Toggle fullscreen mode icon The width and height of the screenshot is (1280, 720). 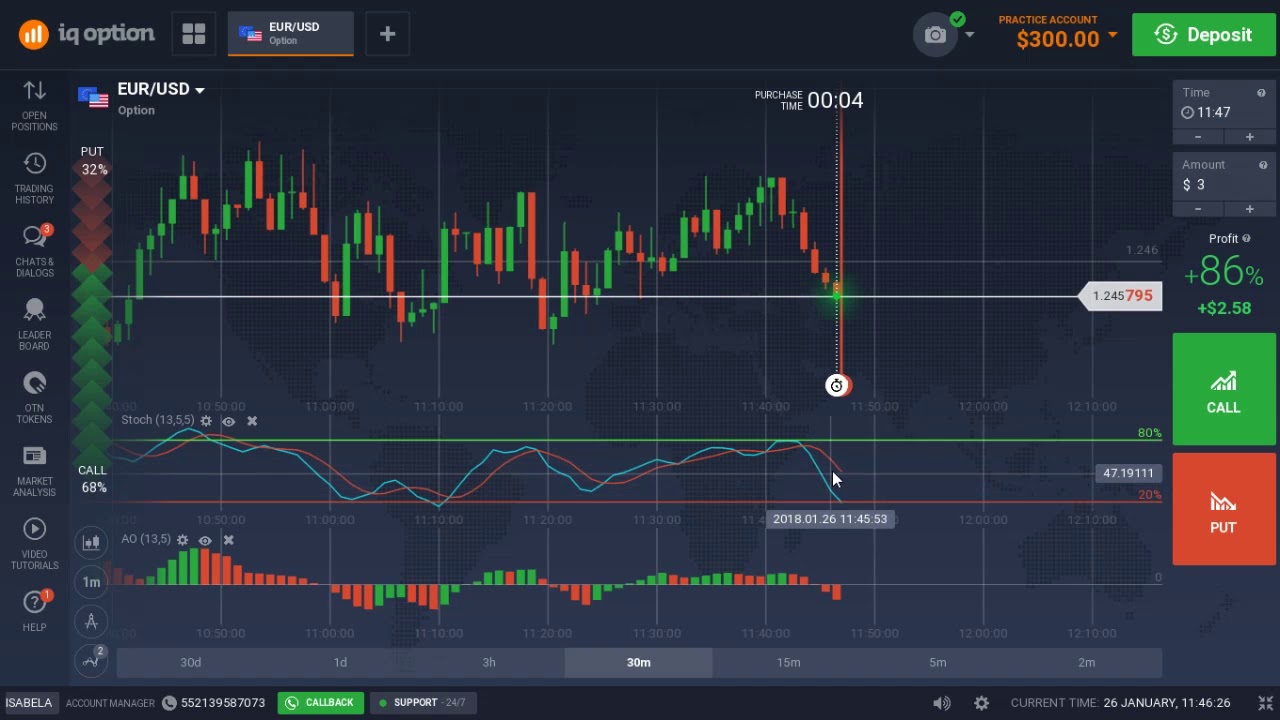pos(1264,702)
